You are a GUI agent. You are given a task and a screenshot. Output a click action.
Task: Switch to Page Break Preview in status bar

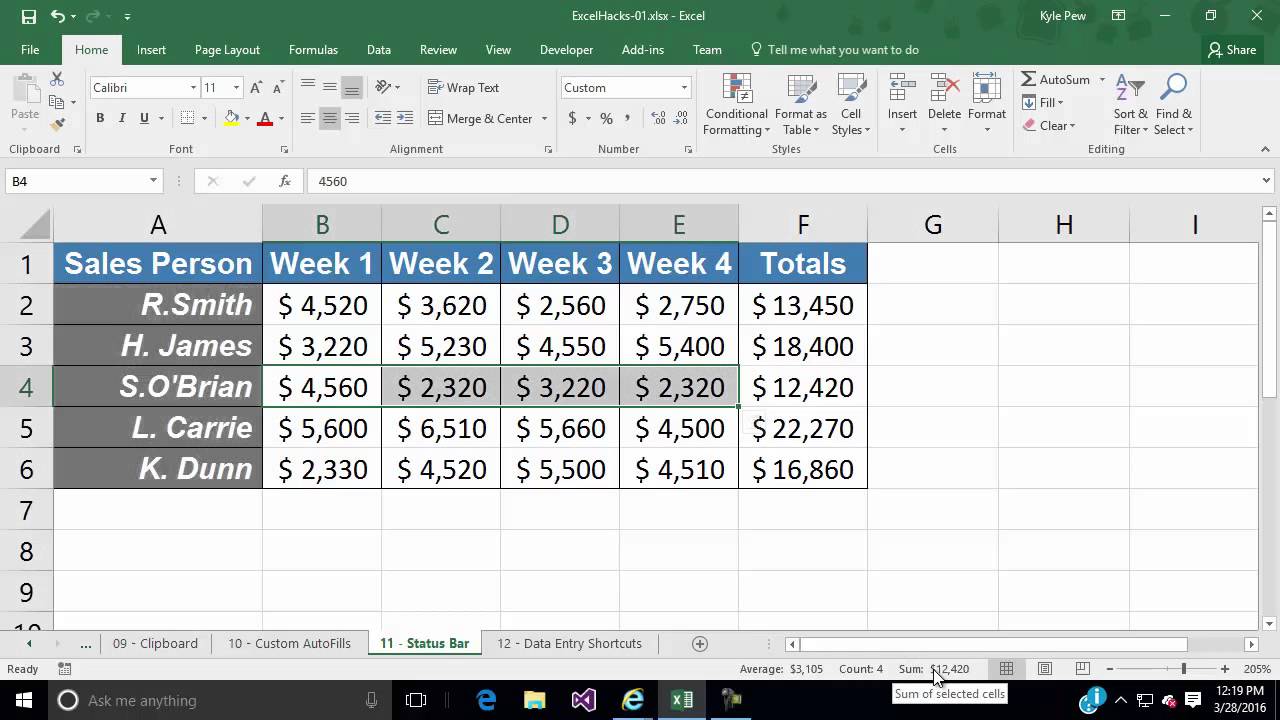click(1082, 668)
